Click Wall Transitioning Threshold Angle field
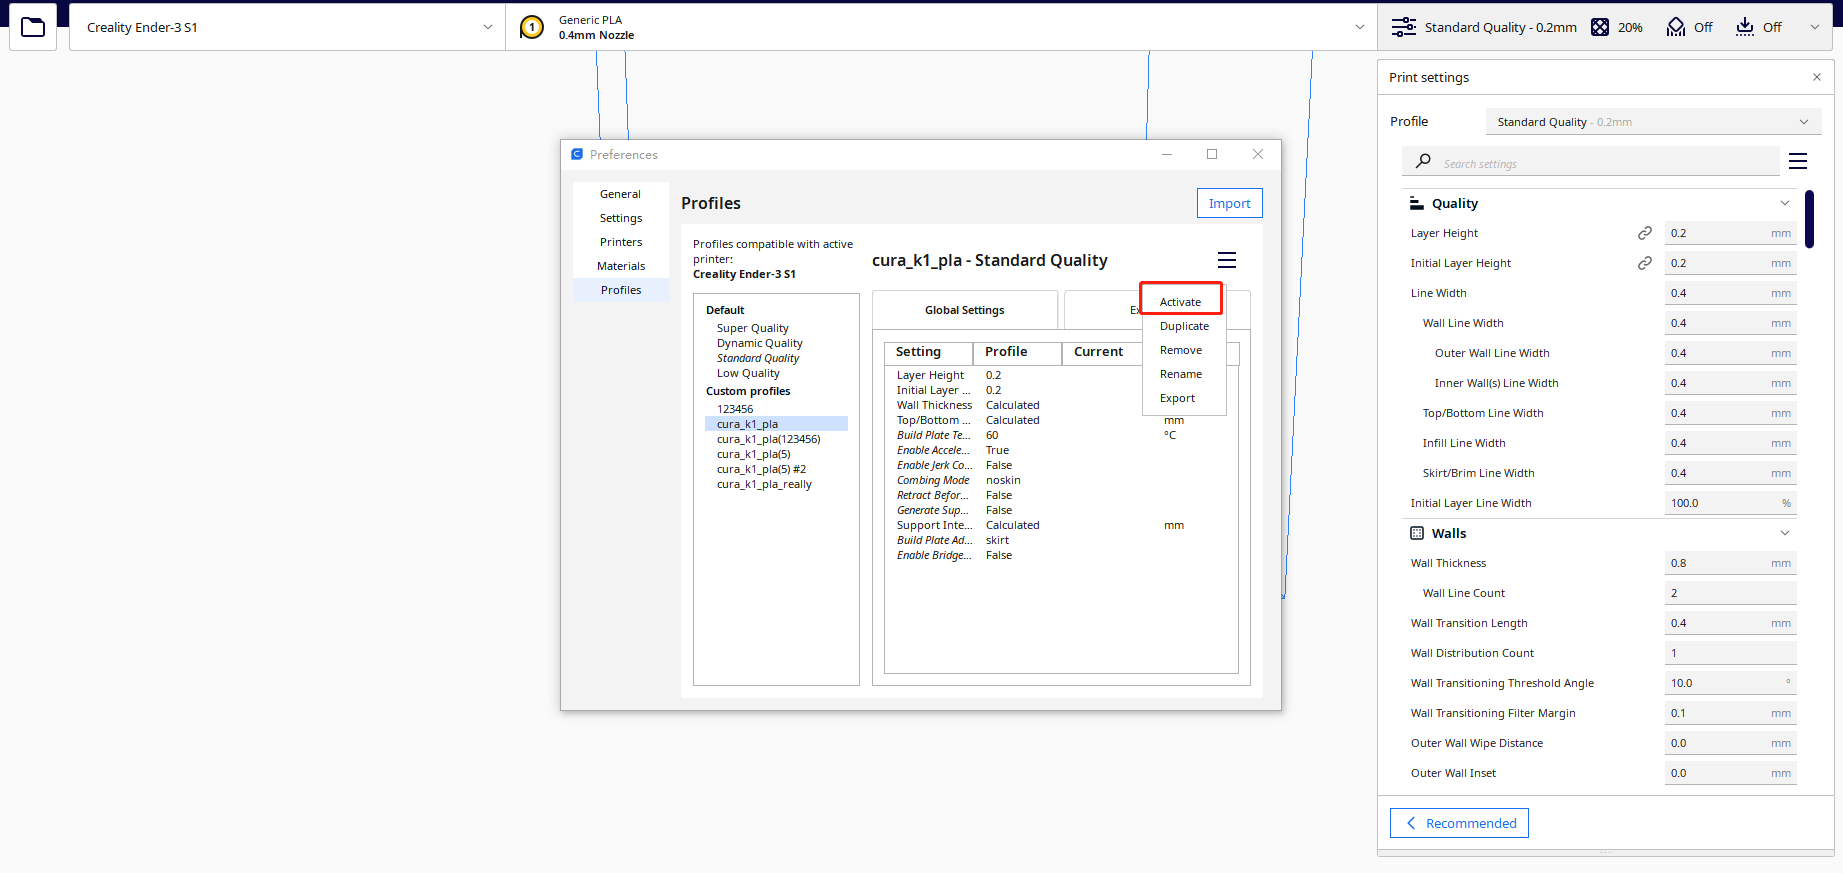The width and height of the screenshot is (1843, 873). [1730, 683]
